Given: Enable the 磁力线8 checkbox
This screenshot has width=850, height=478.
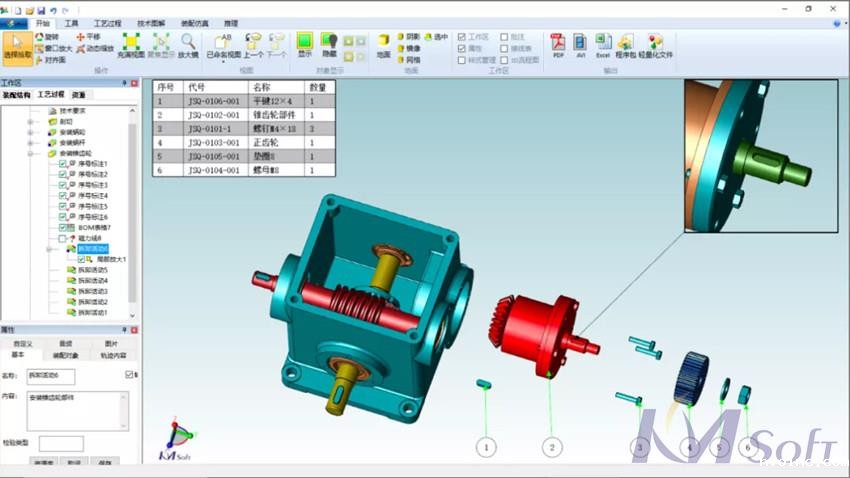Looking at the screenshot, I should 63,238.
